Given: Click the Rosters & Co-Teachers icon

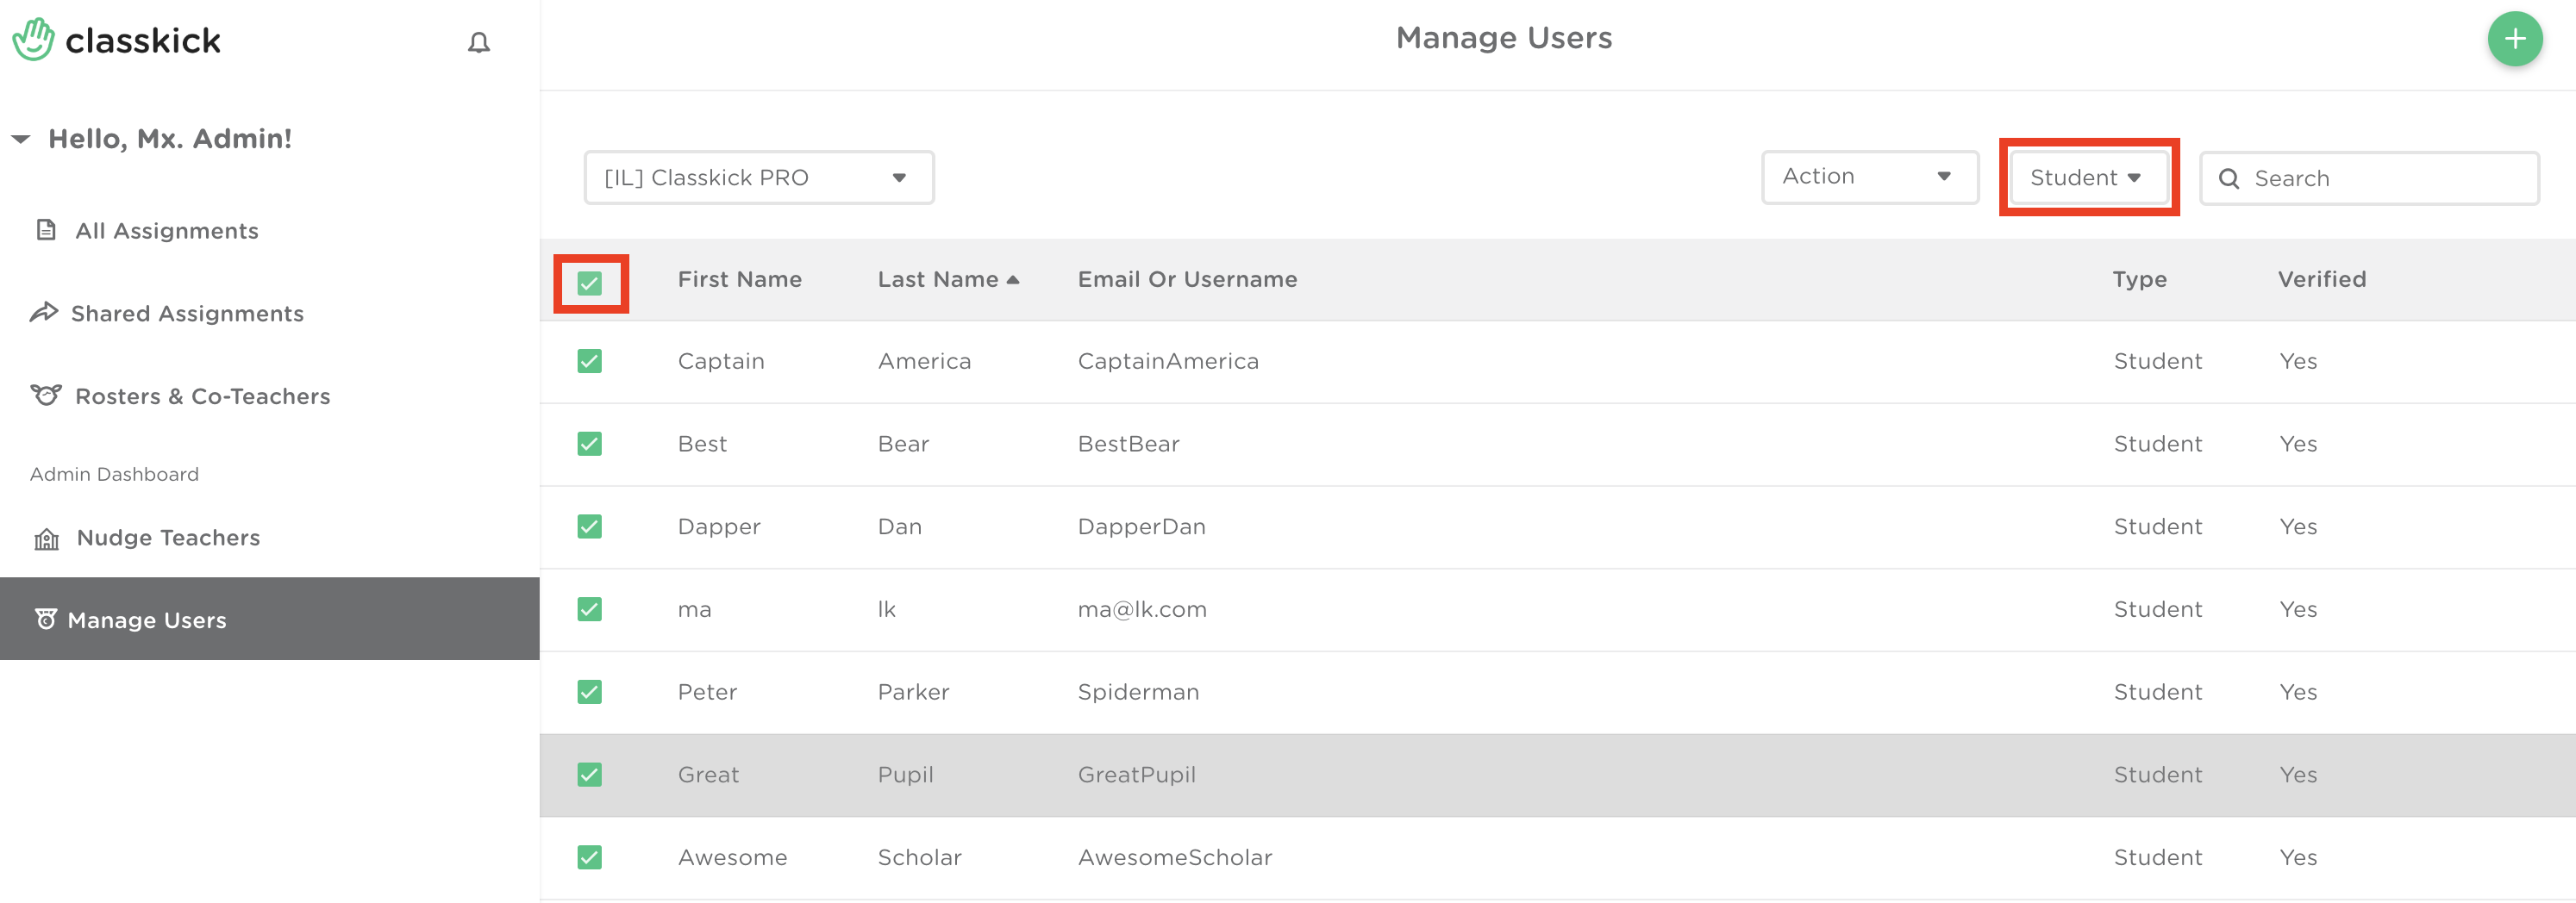Looking at the screenshot, I should [x=46, y=396].
